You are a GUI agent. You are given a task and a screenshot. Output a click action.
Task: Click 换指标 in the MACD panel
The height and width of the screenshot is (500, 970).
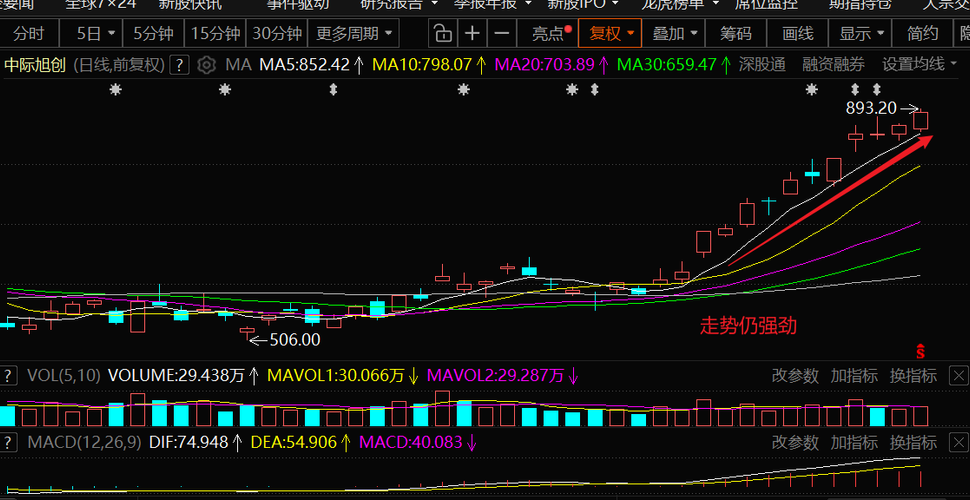click(x=913, y=442)
